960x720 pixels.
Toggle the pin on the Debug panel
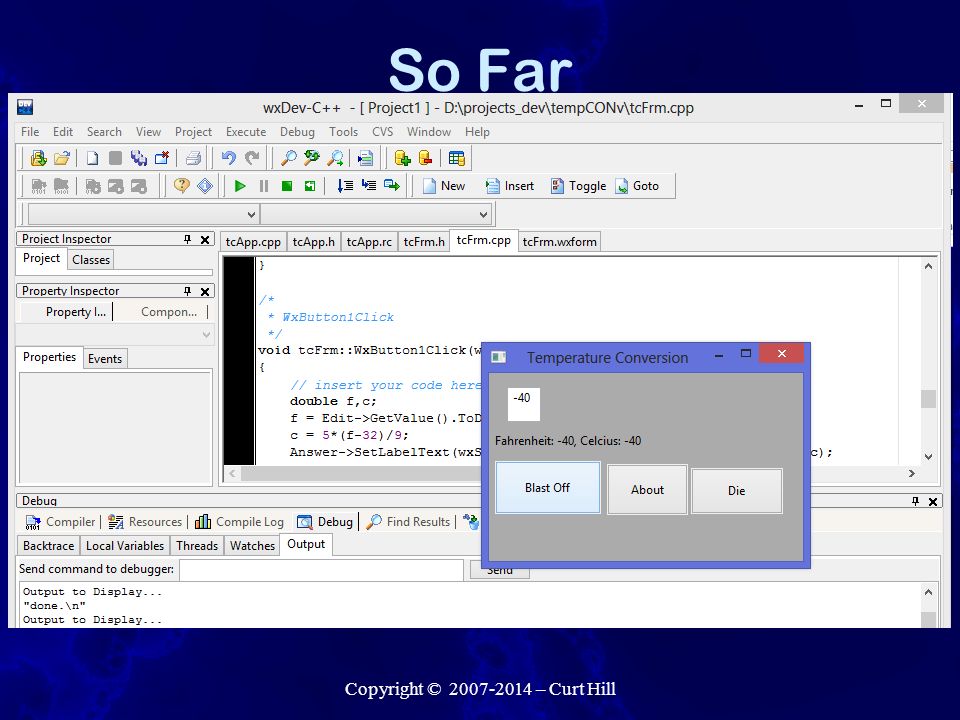pyautogui.click(x=915, y=501)
